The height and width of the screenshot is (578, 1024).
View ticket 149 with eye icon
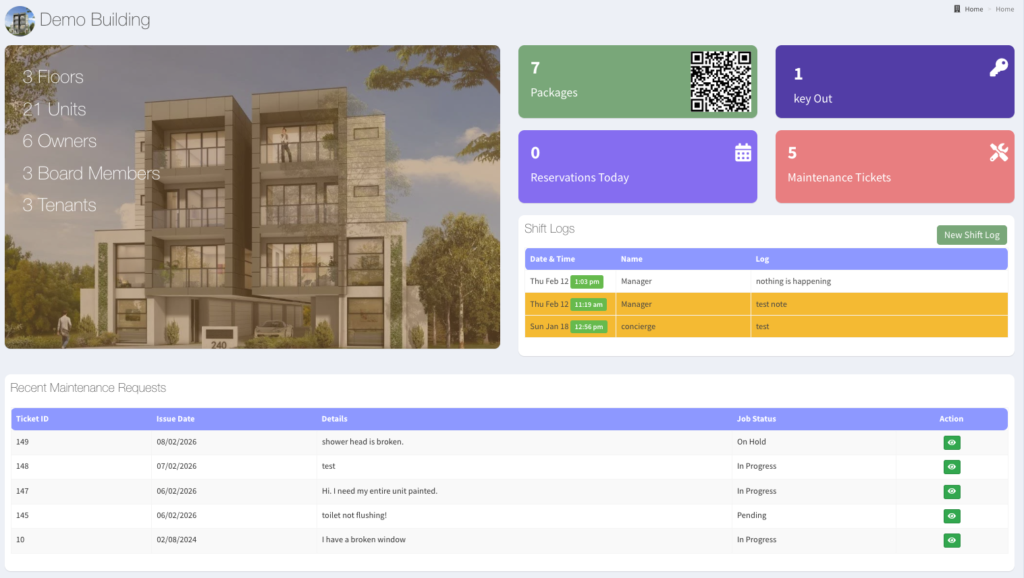pyautogui.click(x=951, y=442)
